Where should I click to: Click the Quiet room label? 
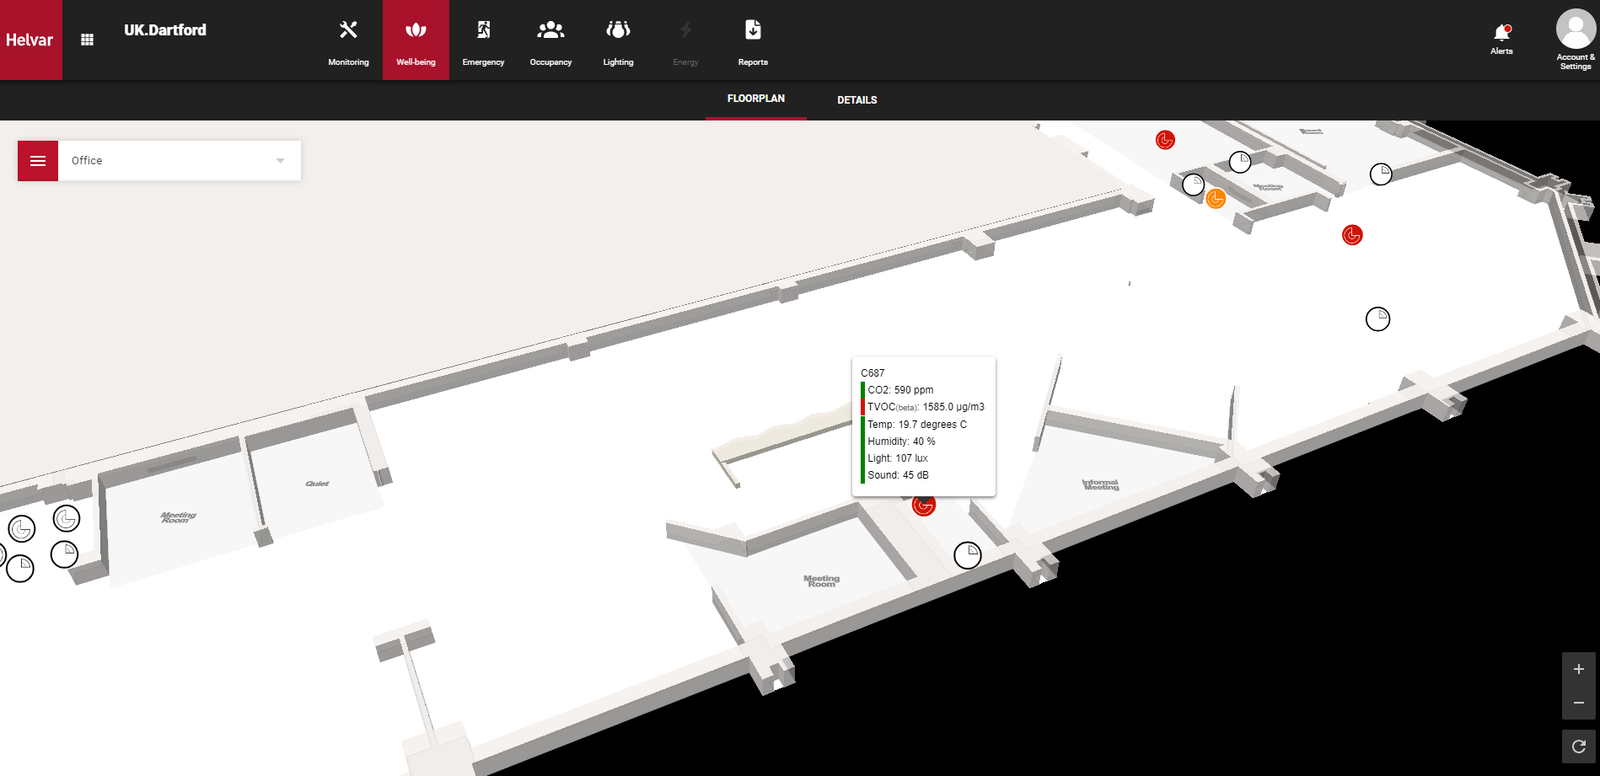[x=317, y=484]
